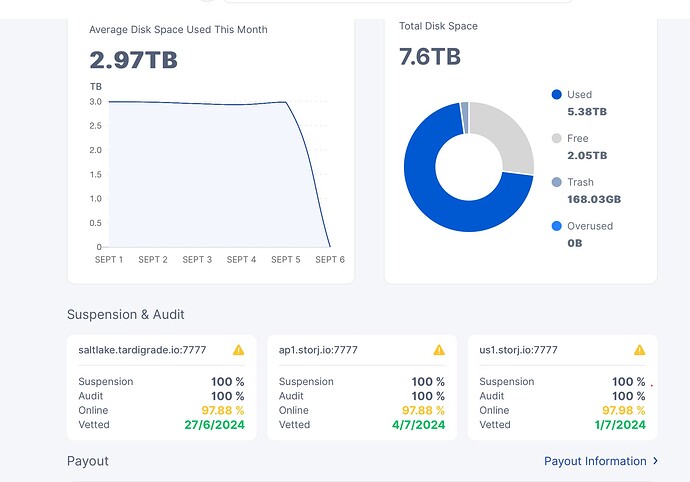Click the Free legend gray dot
This screenshot has width=690, height=482.
556,139
